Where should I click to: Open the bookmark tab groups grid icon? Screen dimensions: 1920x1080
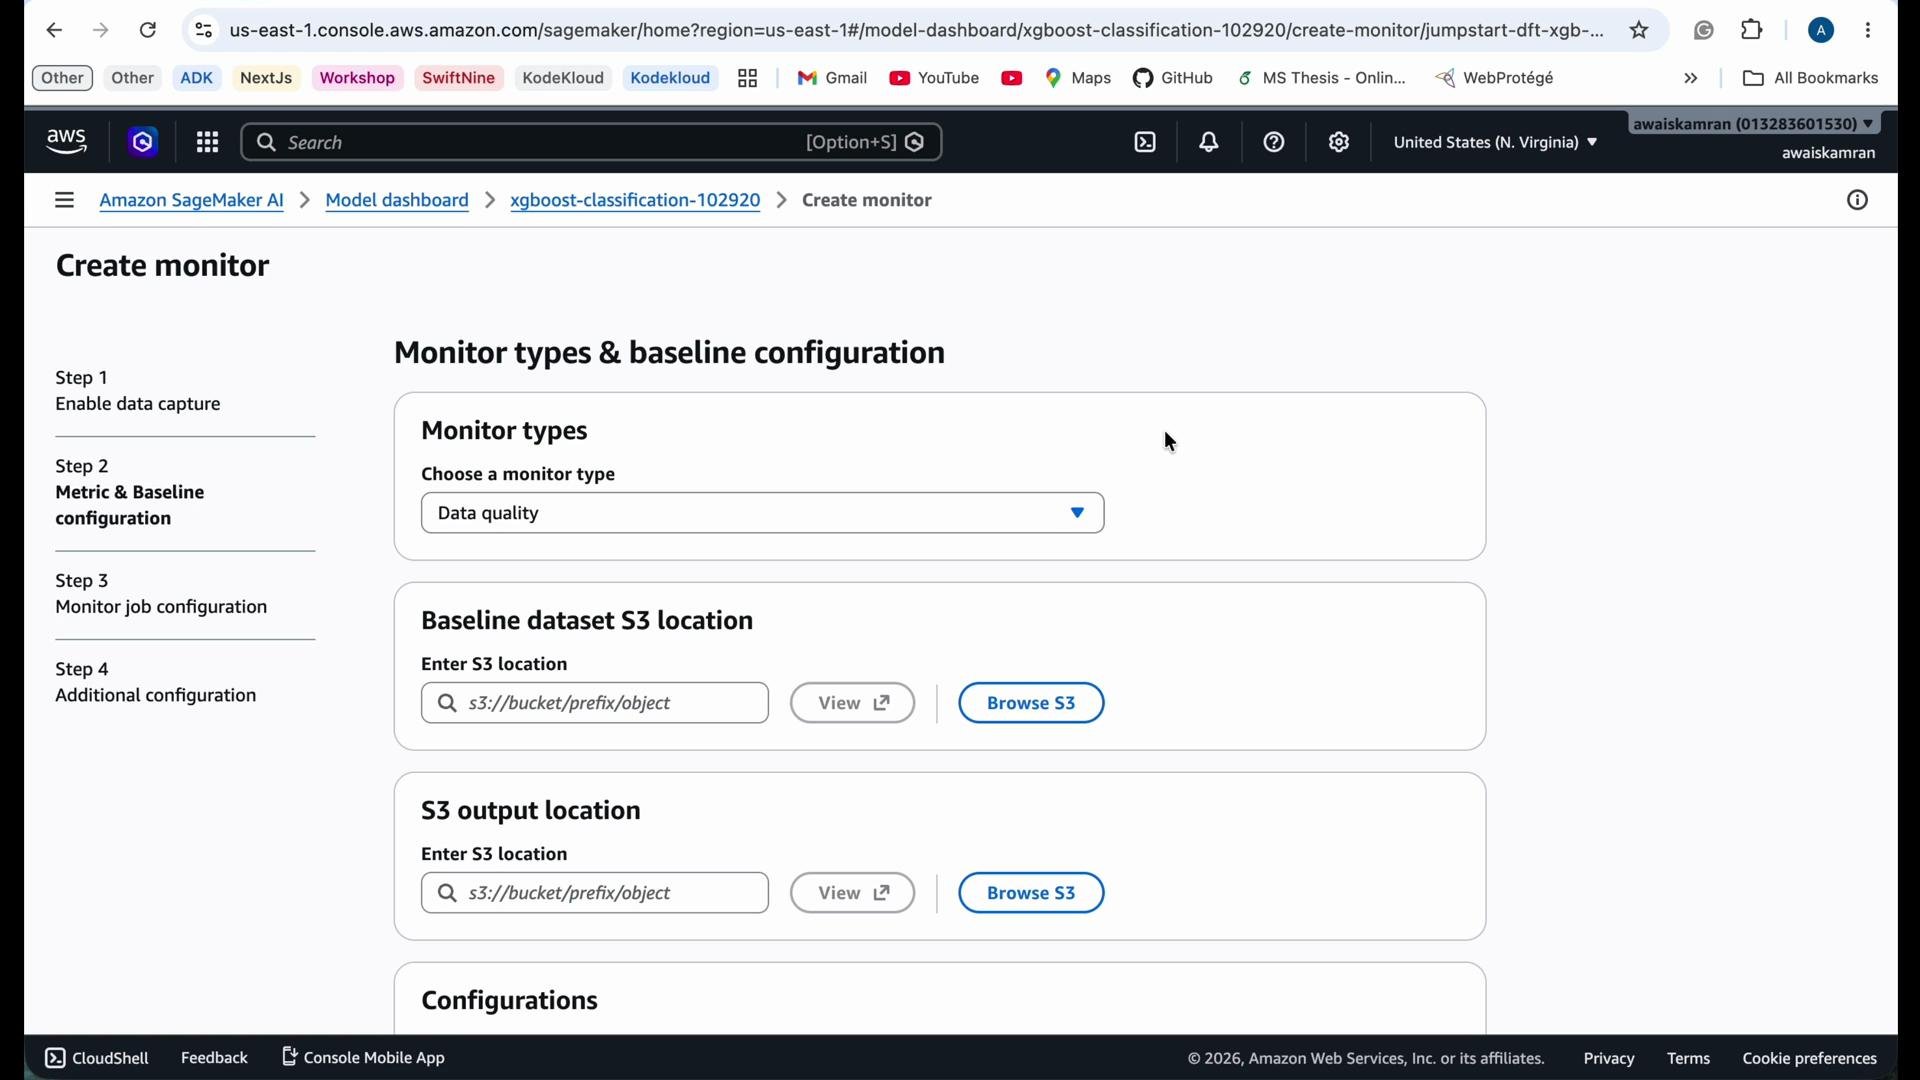click(x=748, y=78)
